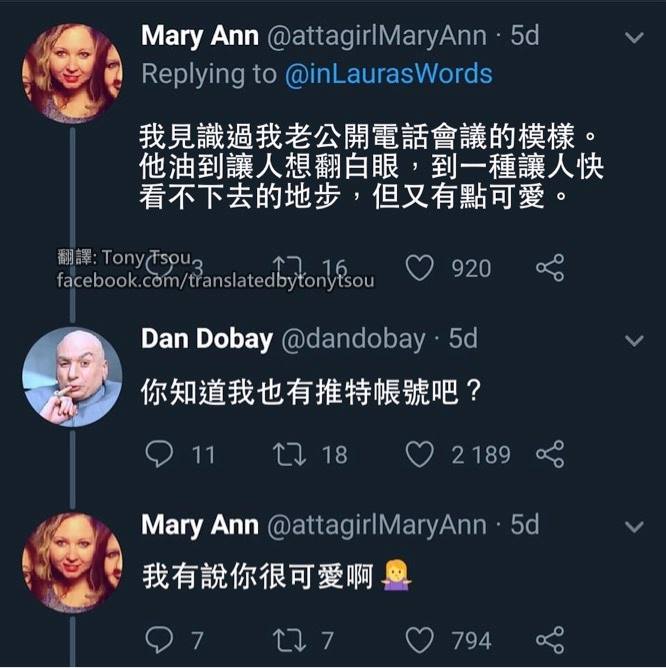666x668 pixels.
Task: View Mary Ann's avatar on last tweet
Action: pos(72,562)
